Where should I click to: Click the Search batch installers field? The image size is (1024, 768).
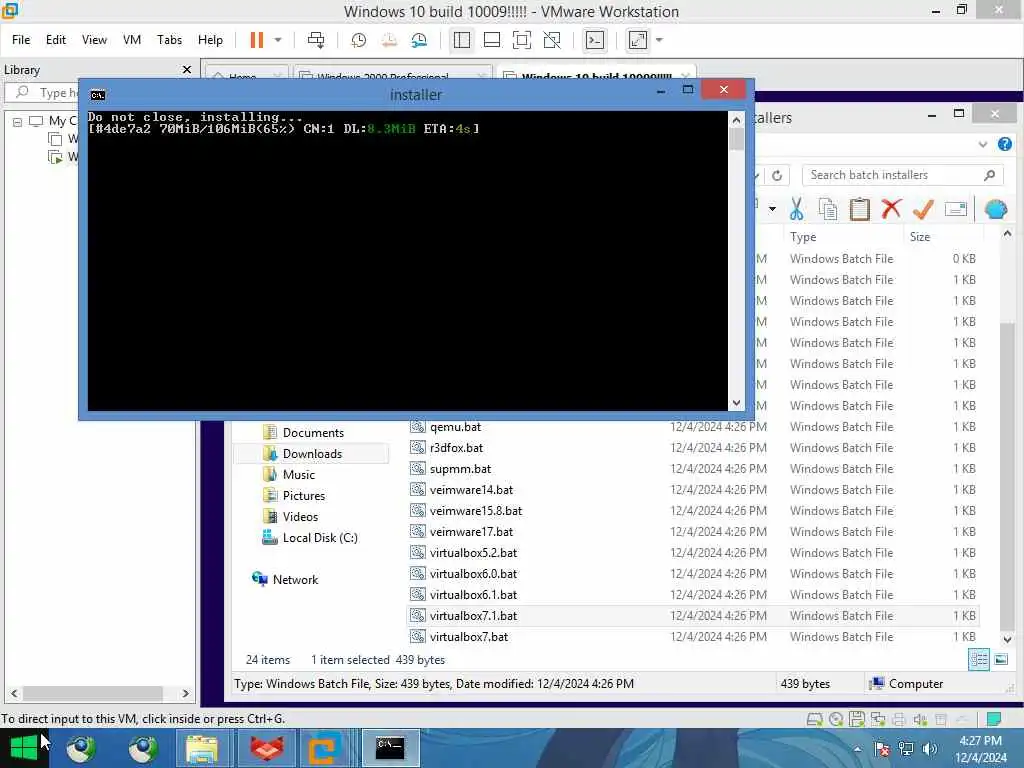click(x=901, y=175)
